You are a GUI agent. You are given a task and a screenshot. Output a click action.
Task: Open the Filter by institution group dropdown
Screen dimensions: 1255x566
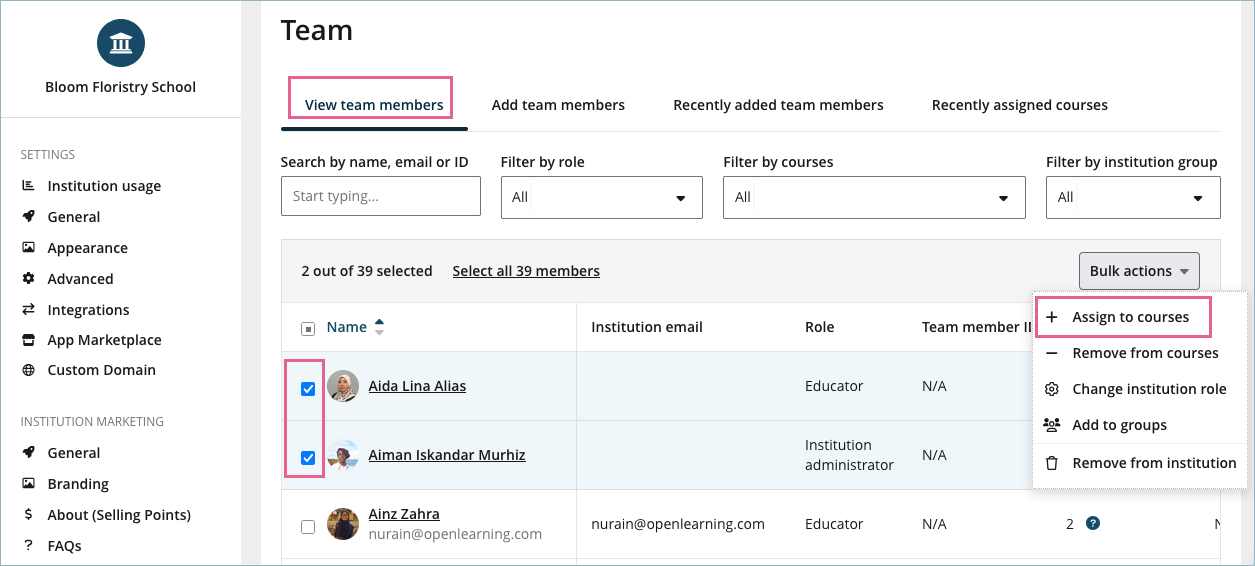pos(1132,197)
